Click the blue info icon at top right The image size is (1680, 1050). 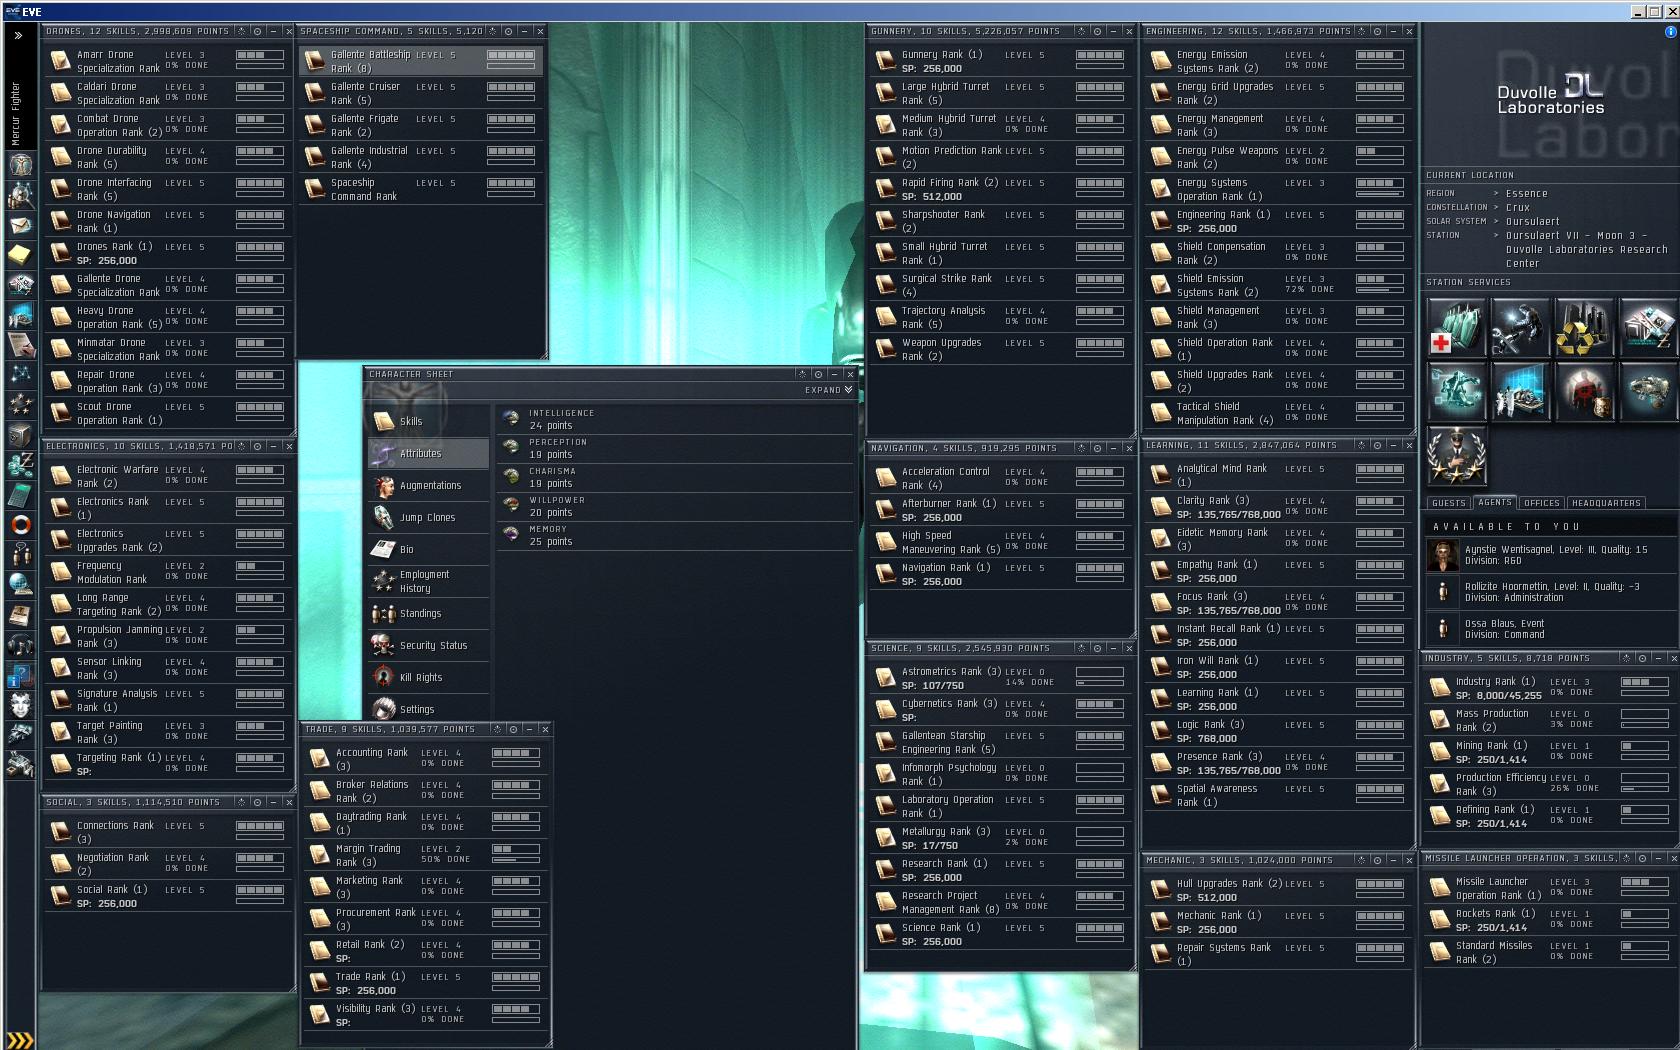[x=1670, y=31]
